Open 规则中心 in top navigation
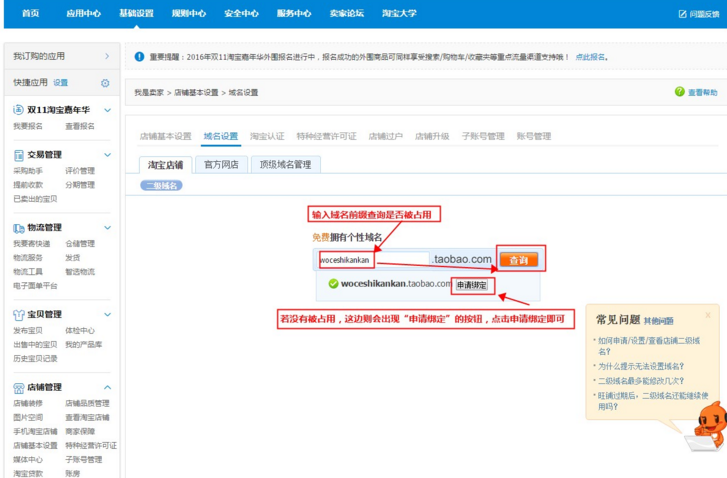 pyautogui.click(x=189, y=13)
